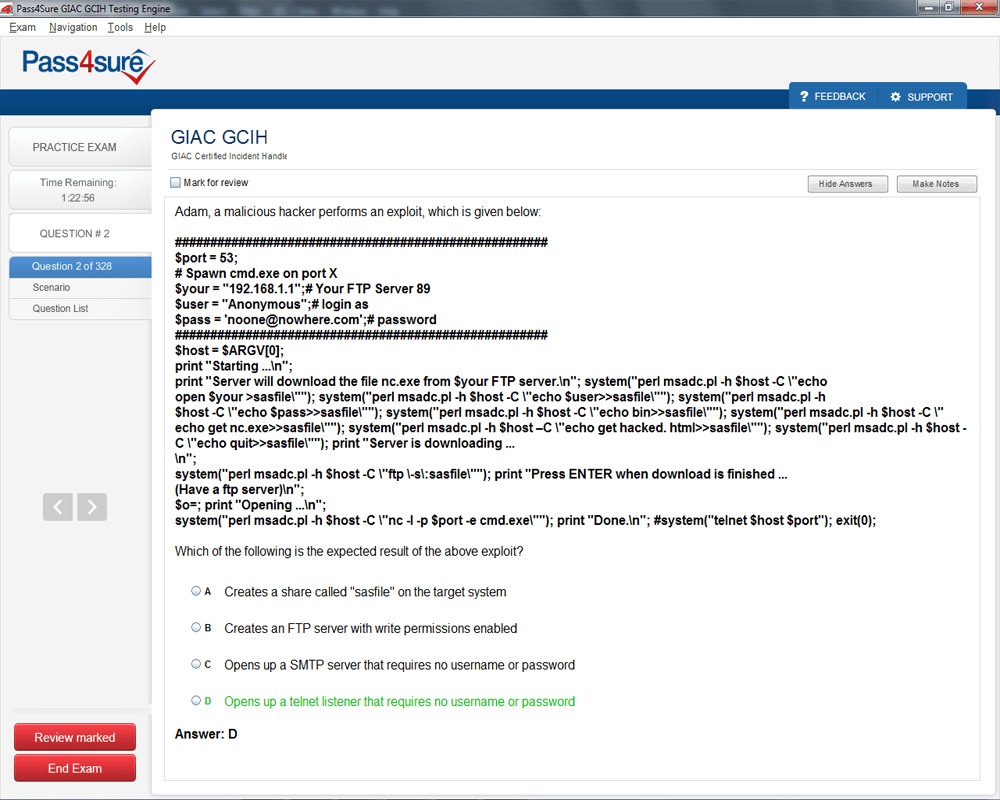Click the Hide Answers button
Screen dimensions: 1000x800
[x=848, y=184]
